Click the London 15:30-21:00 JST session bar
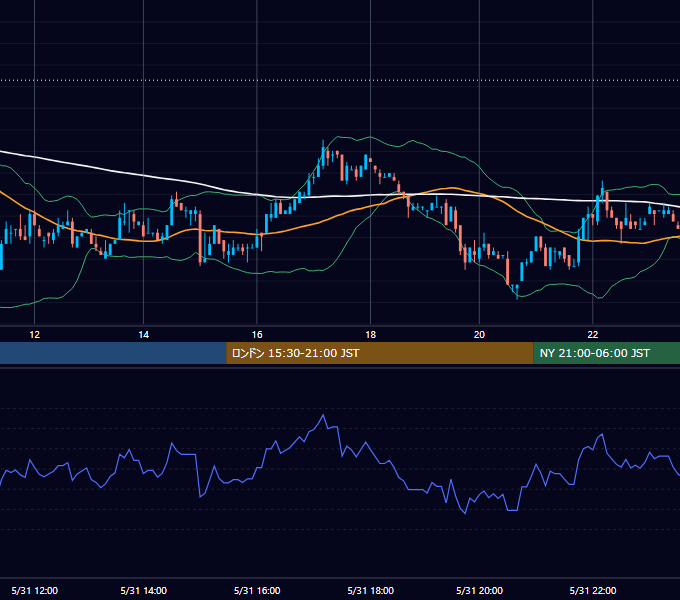680x600 pixels. pos(379,353)
